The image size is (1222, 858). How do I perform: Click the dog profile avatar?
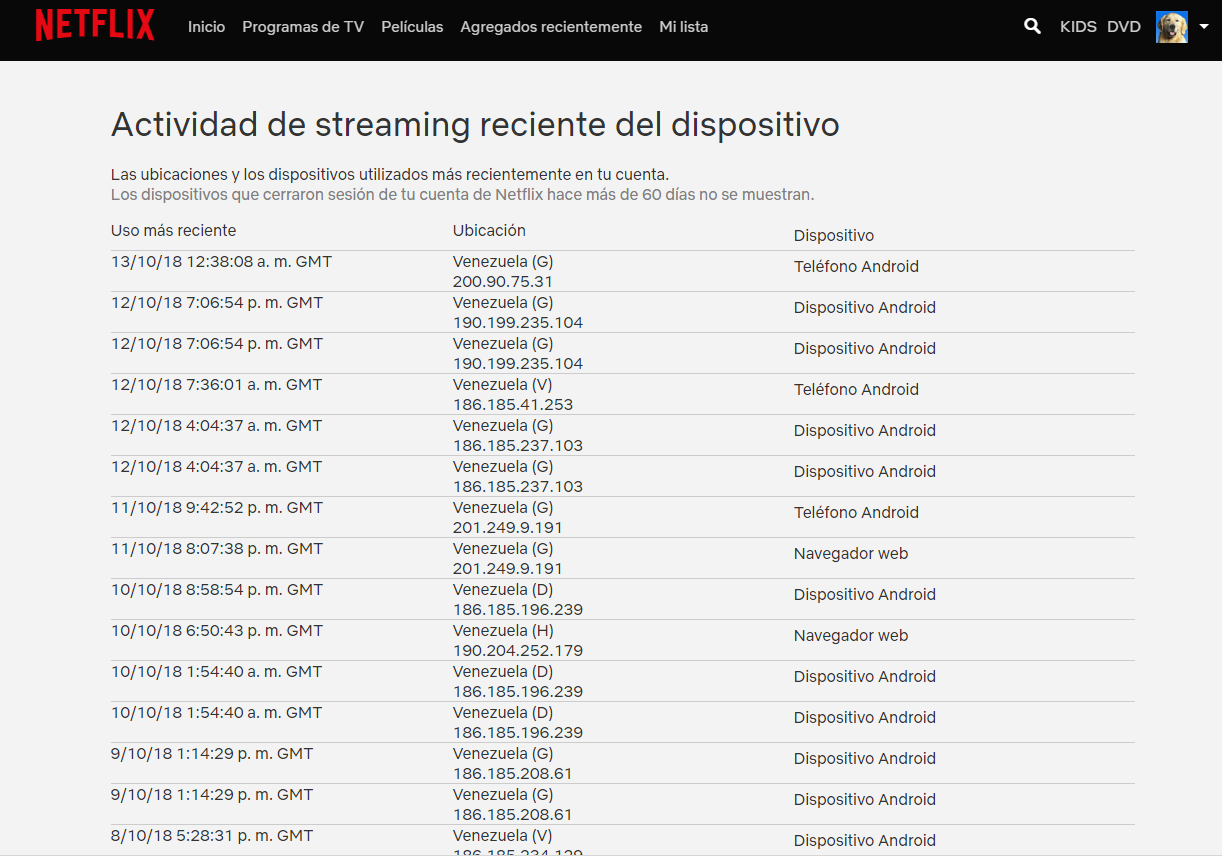point(1171,27)
